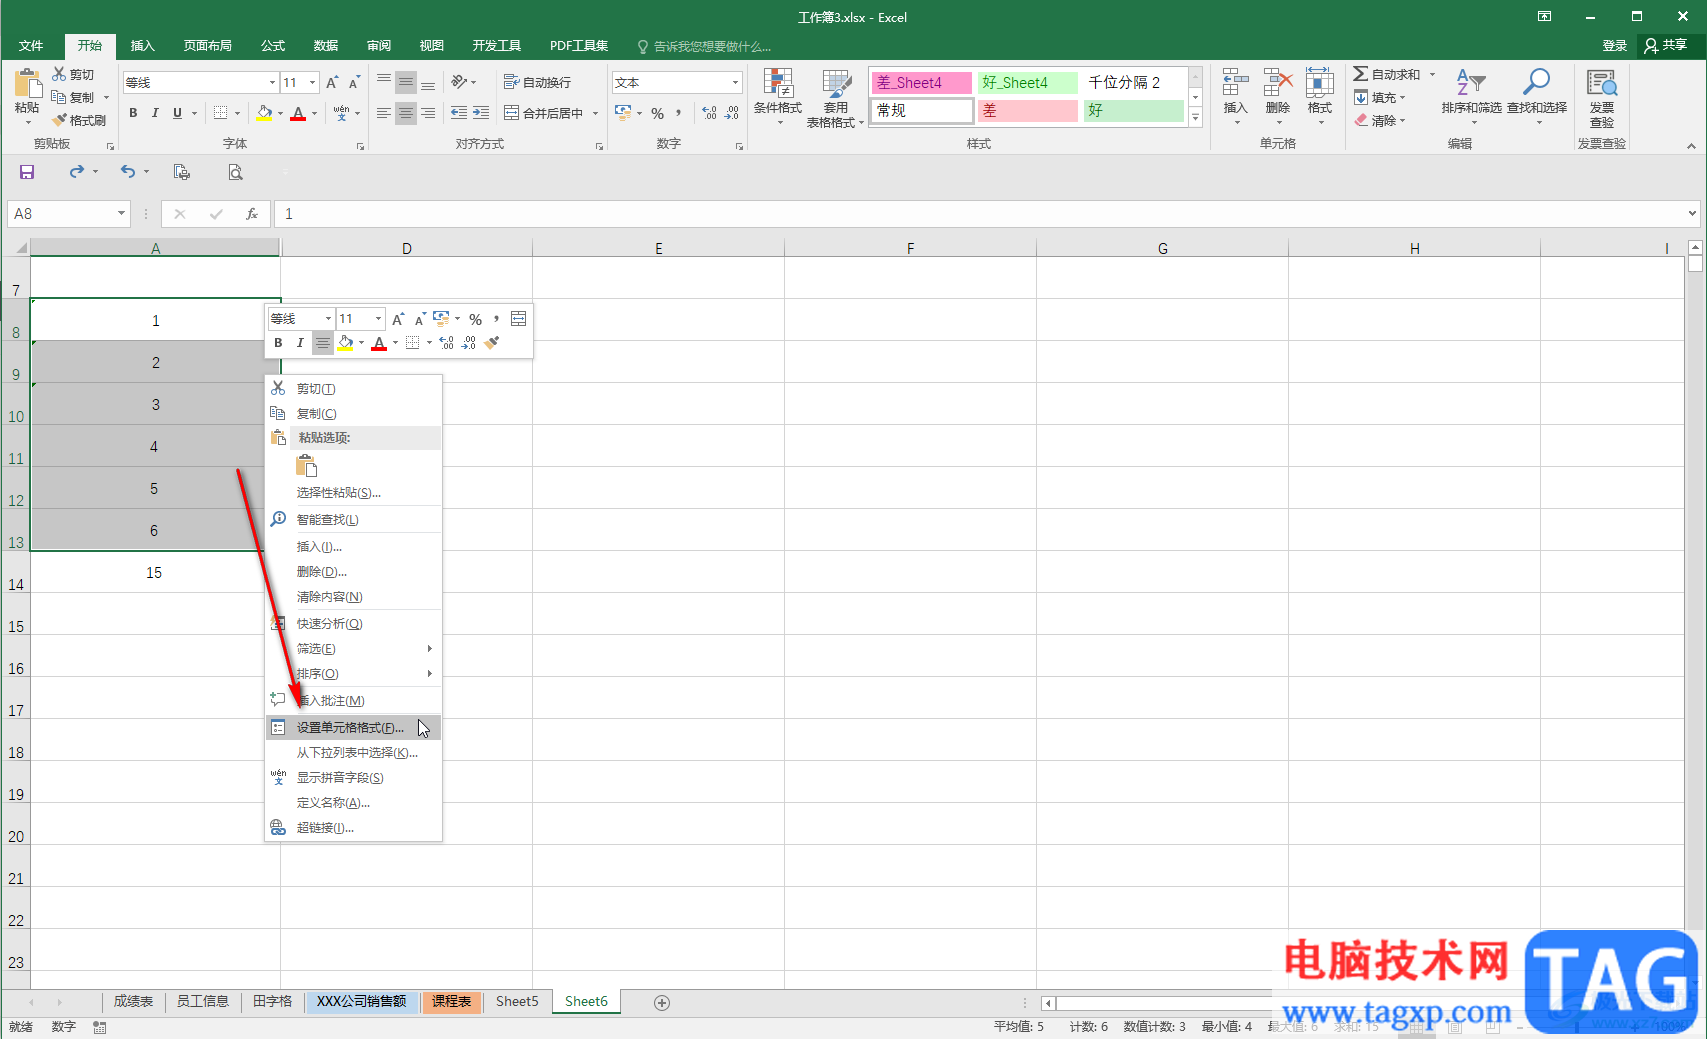
Task: Toggle Bold in the ribbon
Action: tap(133, 113)
